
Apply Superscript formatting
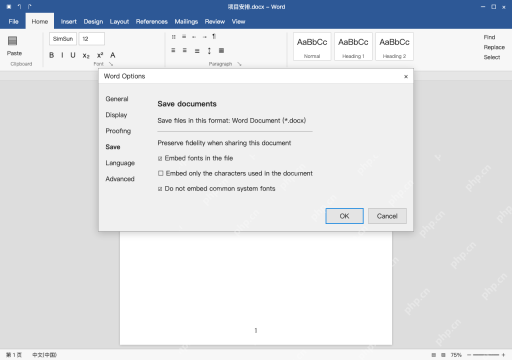[x=100, y=55]
